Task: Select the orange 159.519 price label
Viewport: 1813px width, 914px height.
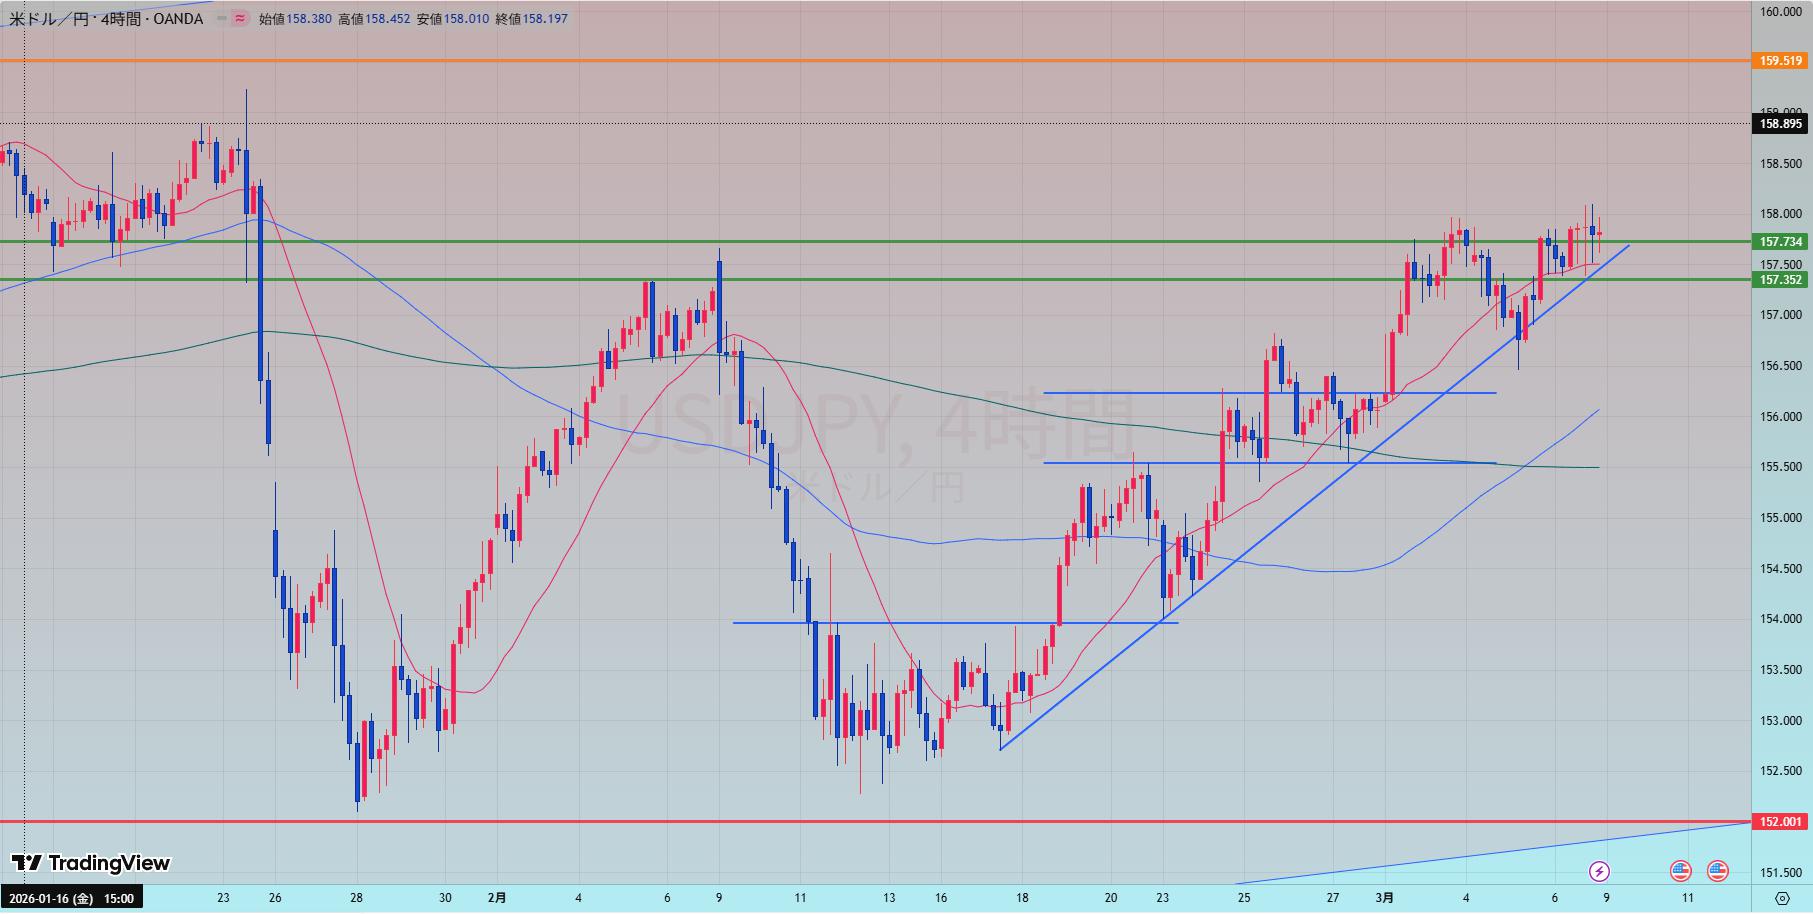Action: [1780, 61]
